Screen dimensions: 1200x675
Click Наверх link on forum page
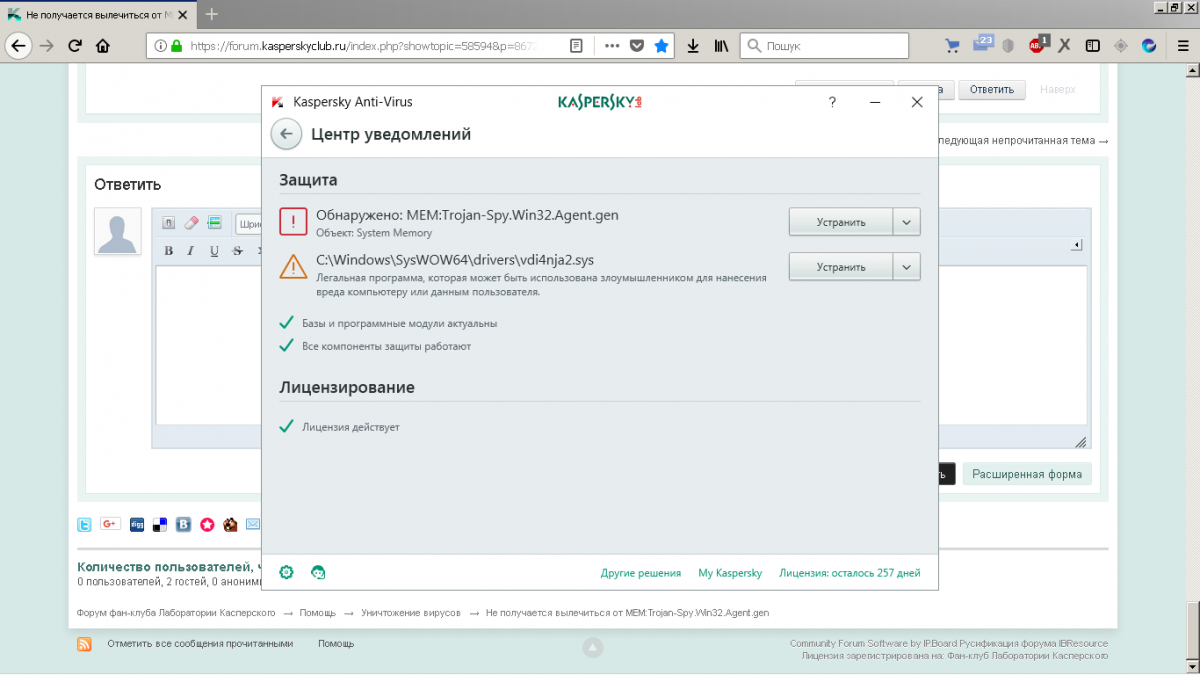click(1058, 89)
